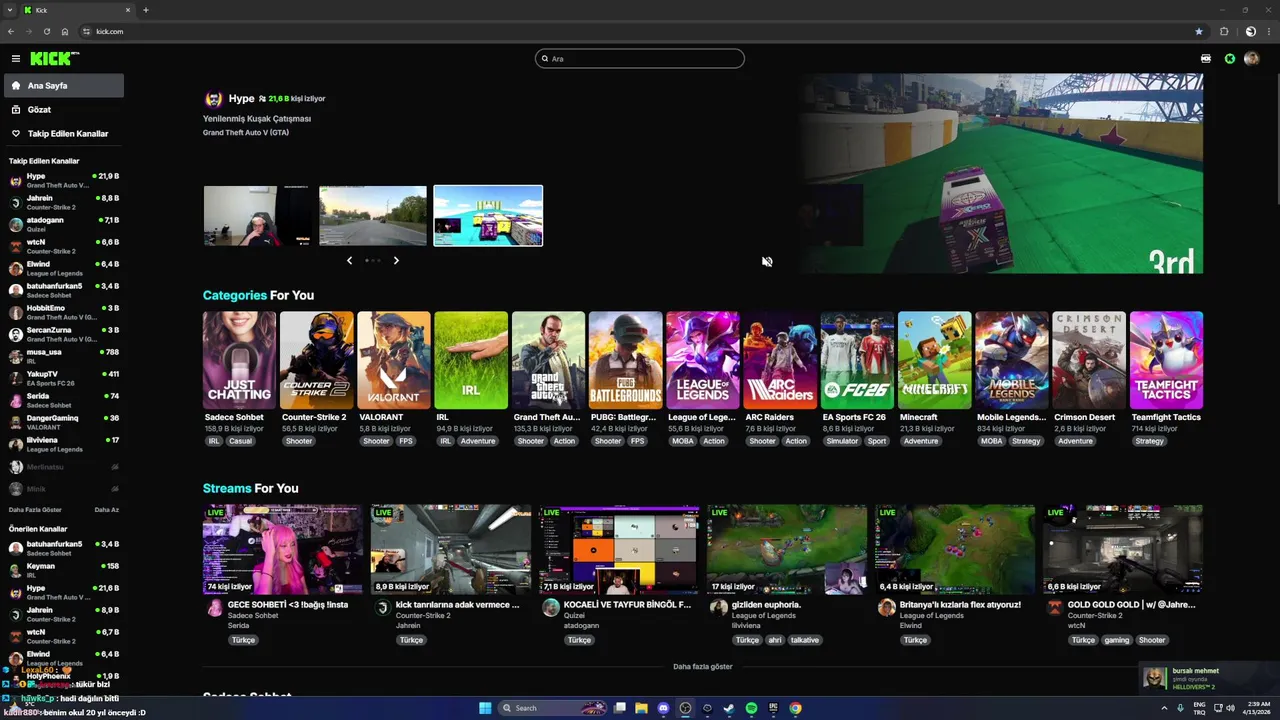The image size is (1280, 720).
Task: Open Epic Games Launcher from the taskbar
Action: 773,708
